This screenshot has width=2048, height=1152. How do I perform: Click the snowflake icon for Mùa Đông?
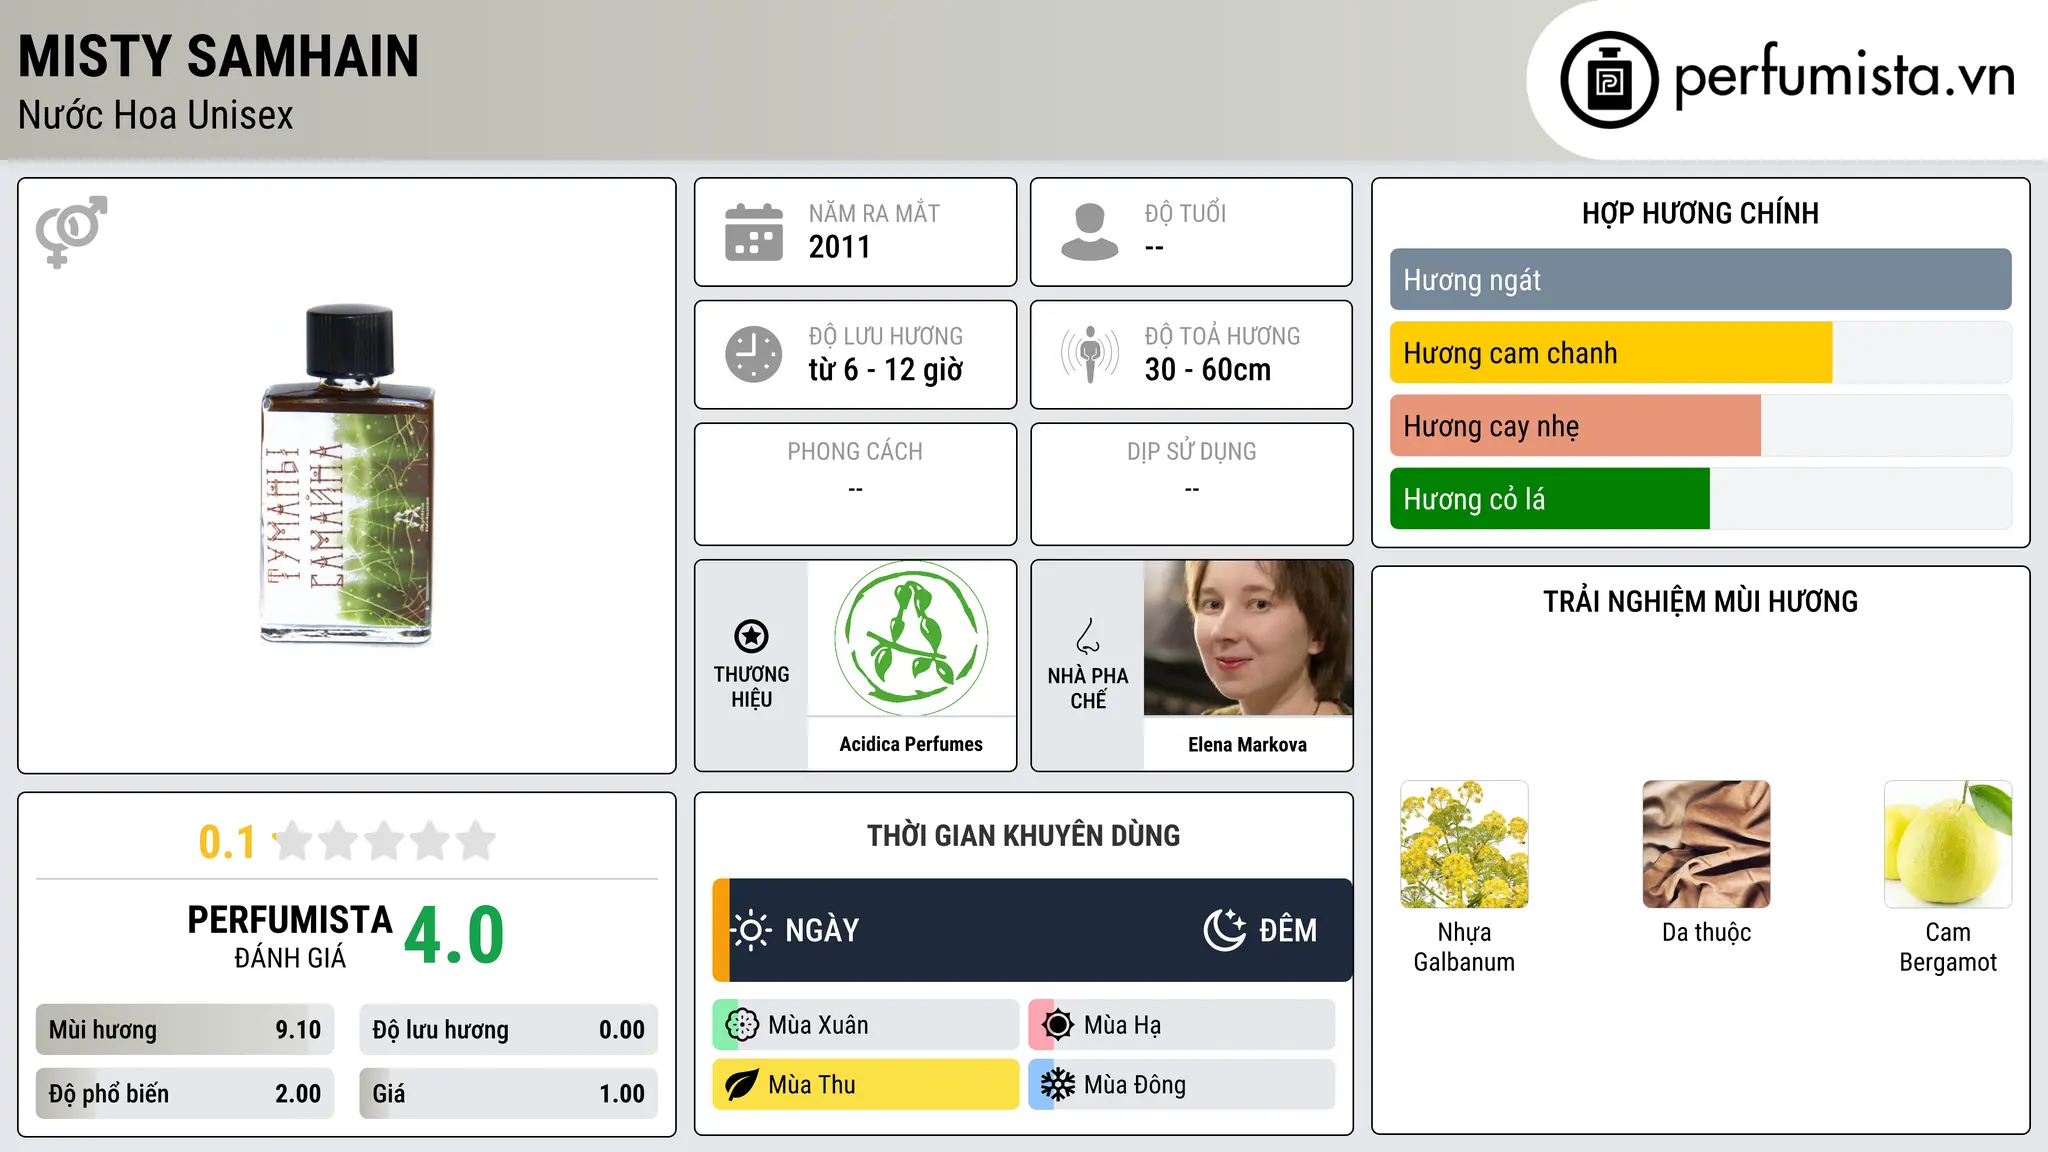pyautogui.click(x=1058, y=1085)
